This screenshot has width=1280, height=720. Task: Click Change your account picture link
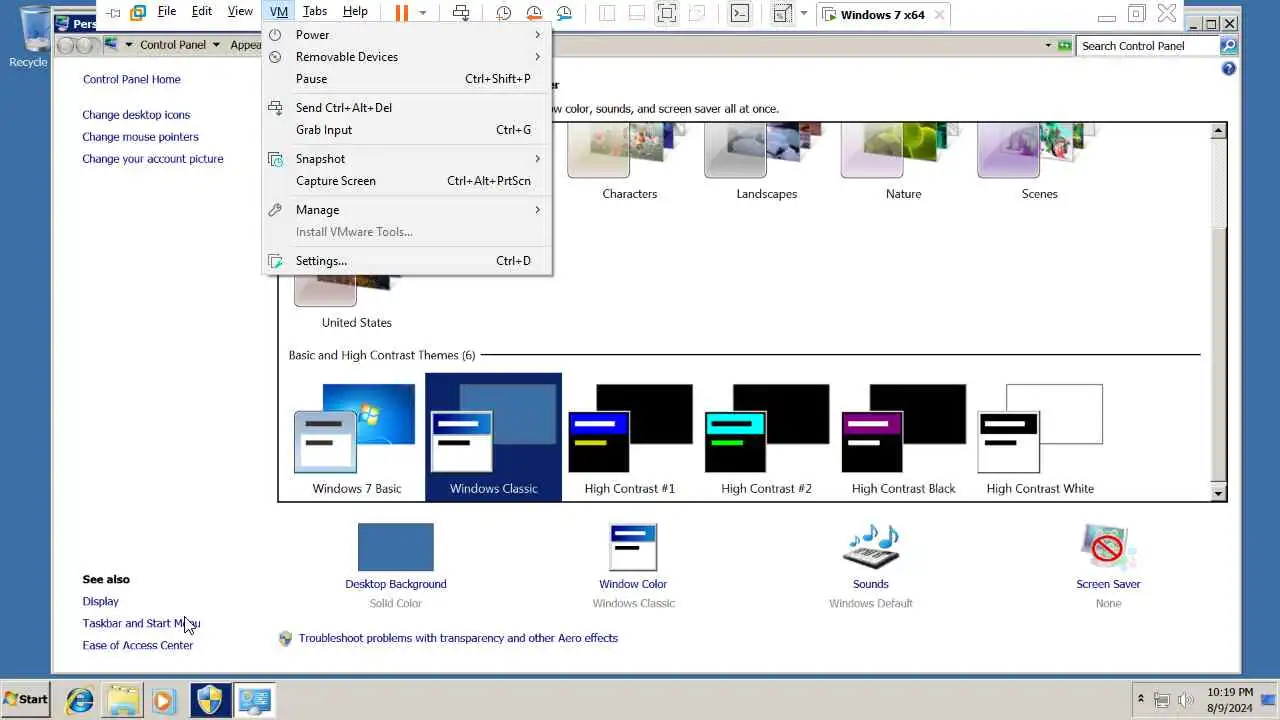(153, 159)
